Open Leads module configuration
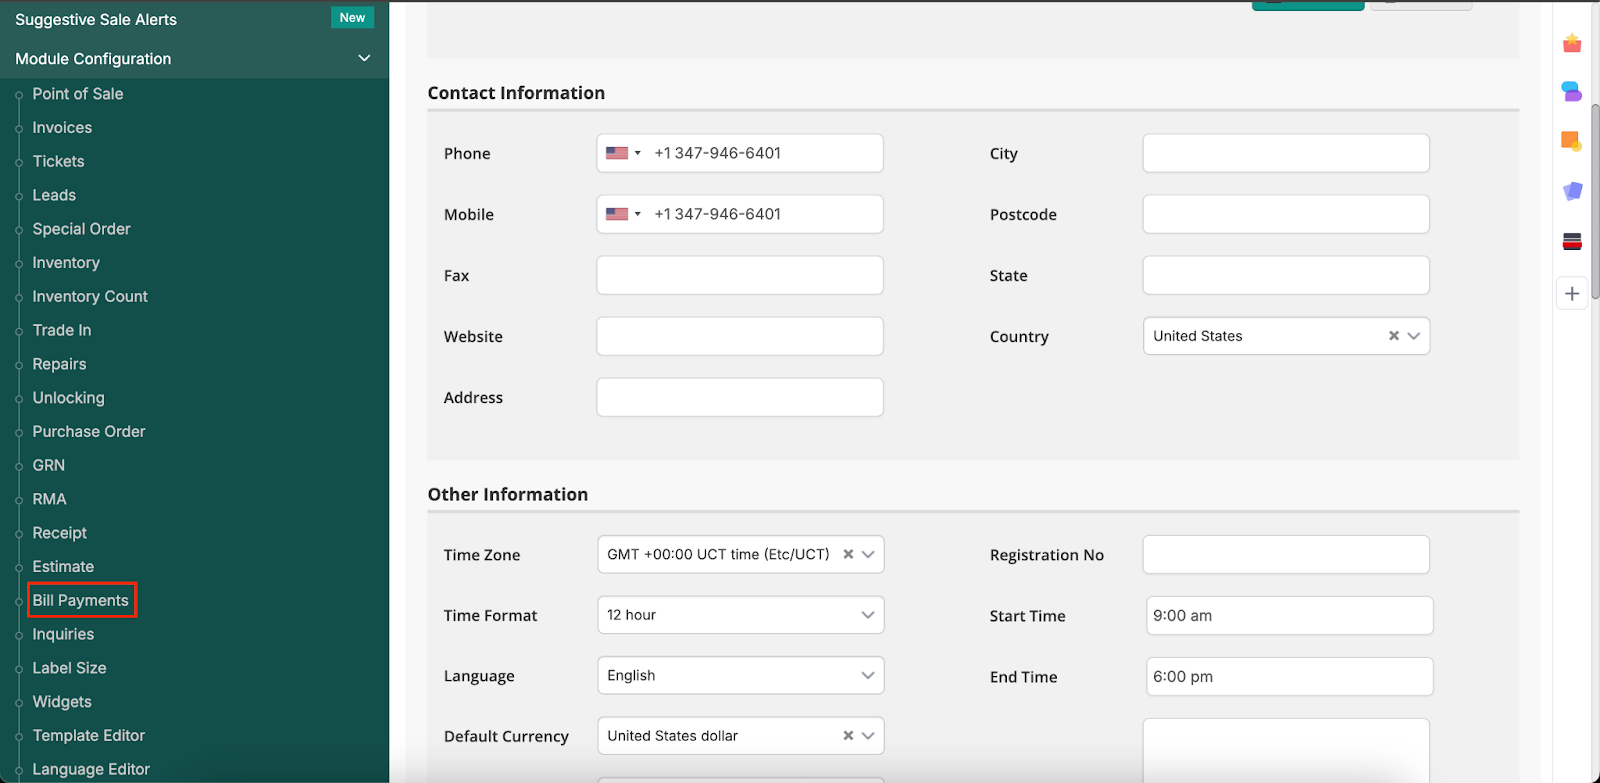Screen dimensions: 1600x783 pos(54,195)
